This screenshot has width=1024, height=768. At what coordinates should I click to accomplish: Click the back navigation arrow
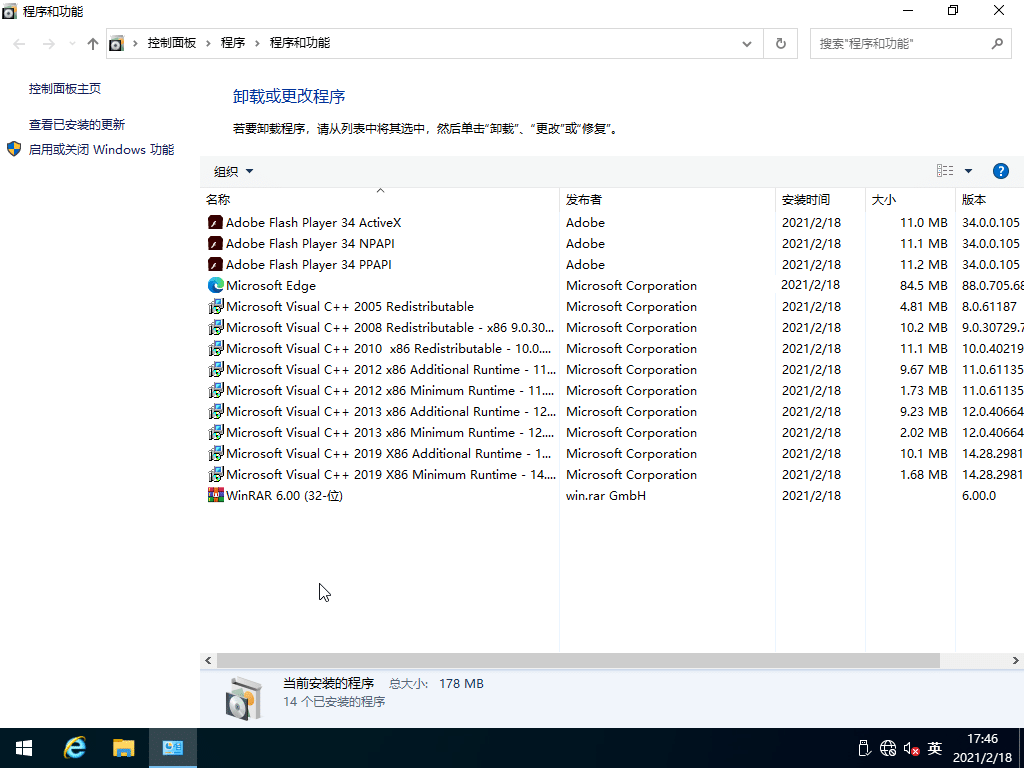(18, 43)
